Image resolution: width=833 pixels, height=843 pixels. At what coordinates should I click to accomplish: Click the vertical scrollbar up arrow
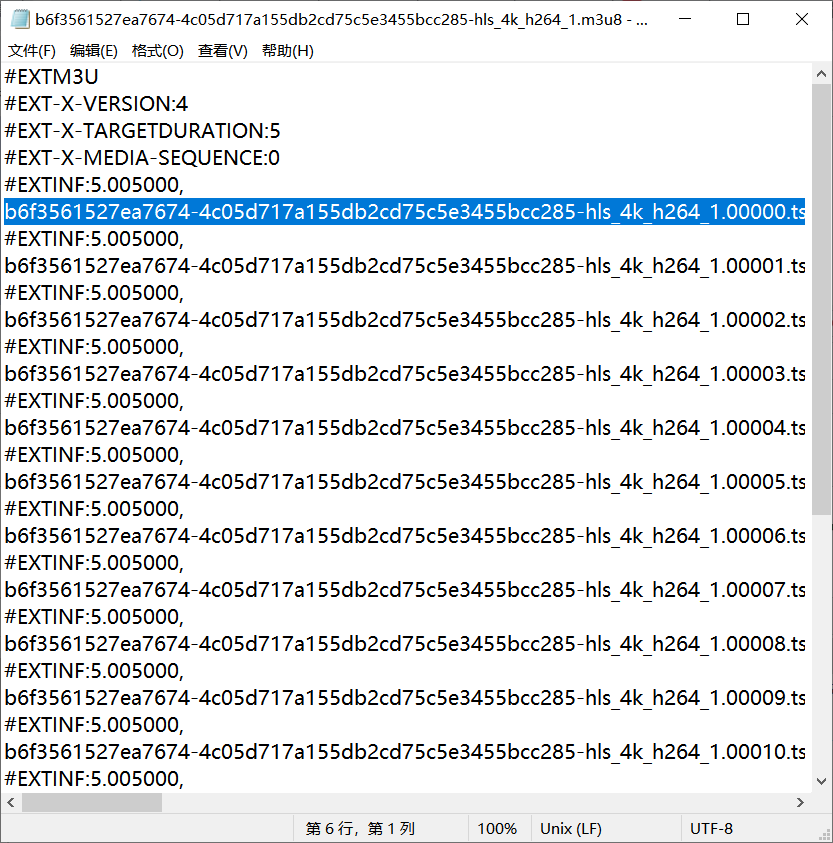coord(821,74)
